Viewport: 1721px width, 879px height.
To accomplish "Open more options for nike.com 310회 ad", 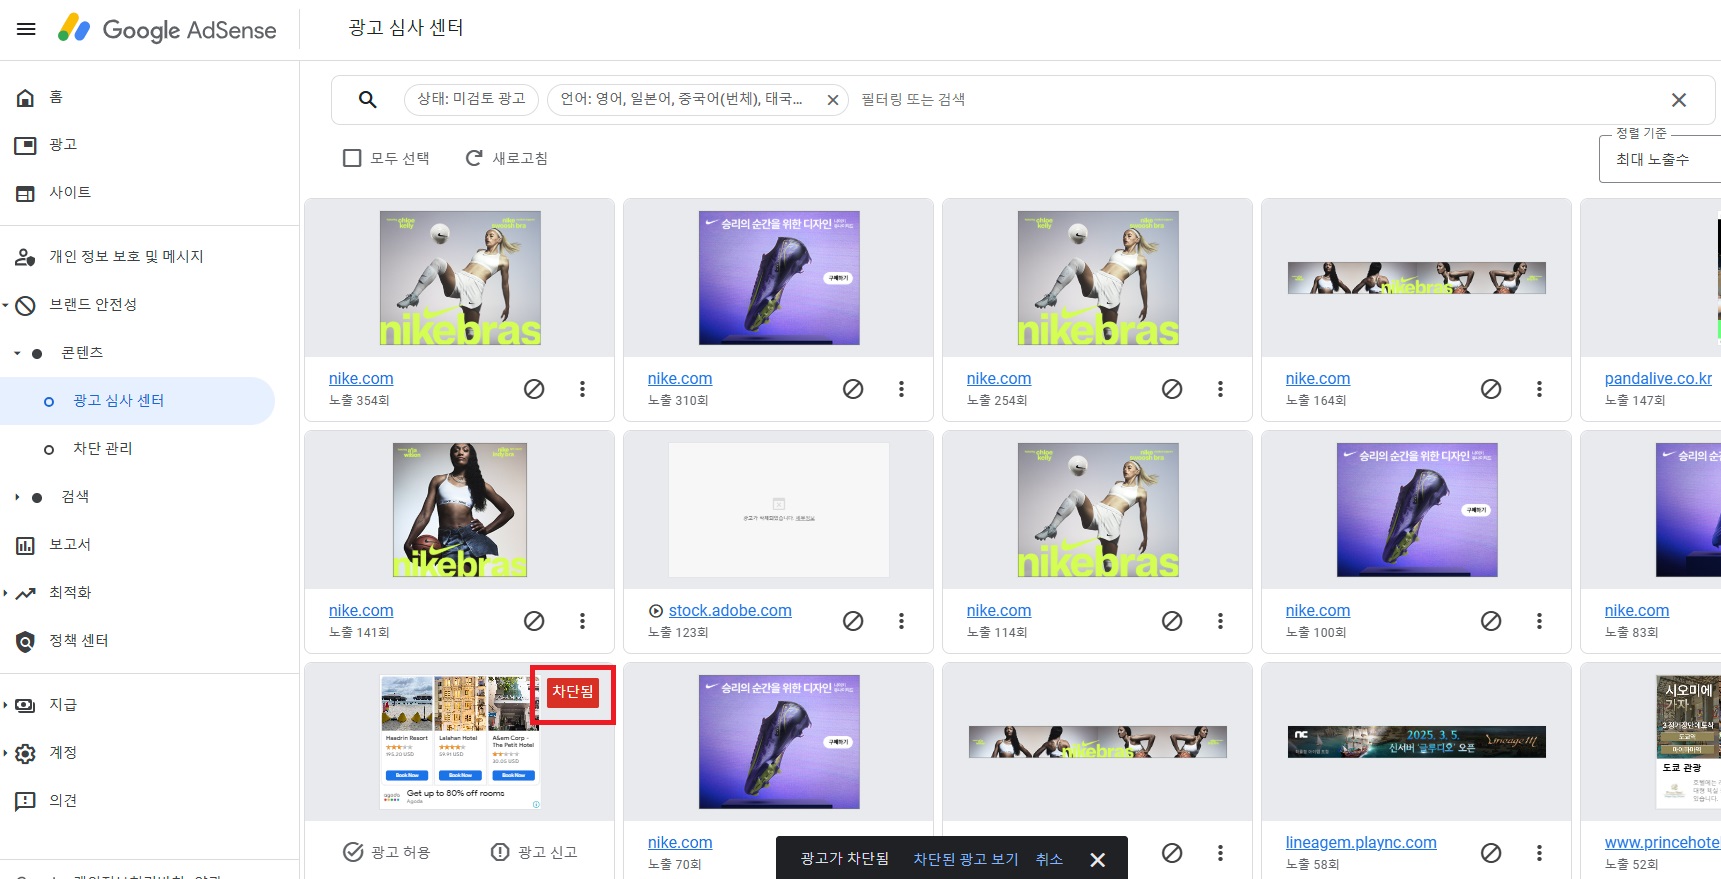I will click(901, 389).
